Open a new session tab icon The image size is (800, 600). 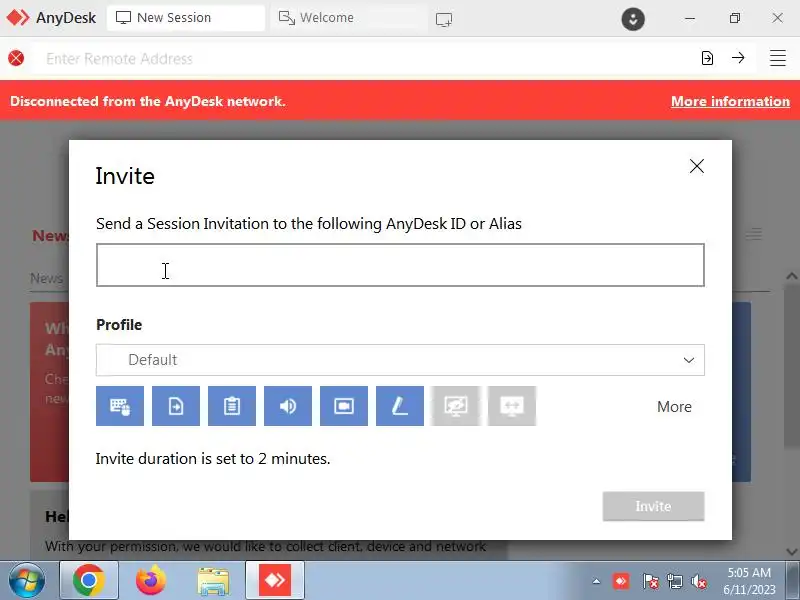click(444, 19)
